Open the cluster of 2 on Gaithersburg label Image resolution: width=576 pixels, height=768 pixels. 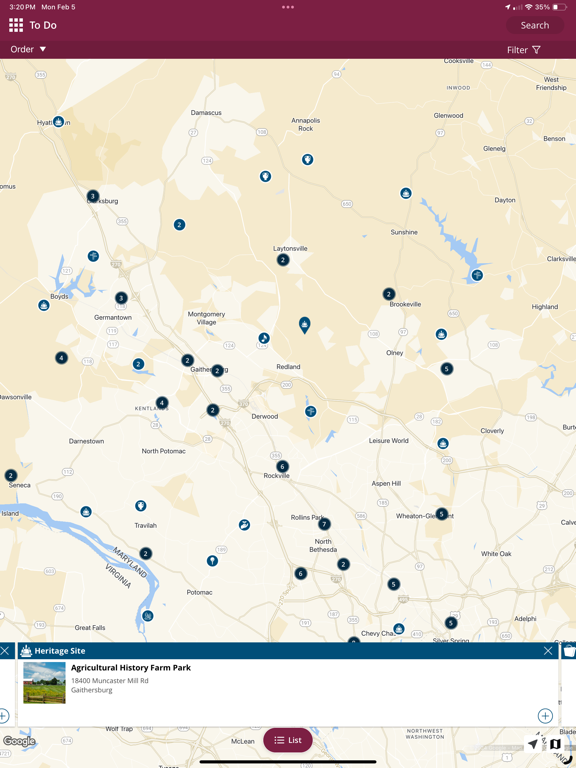(x=217, y=370)
